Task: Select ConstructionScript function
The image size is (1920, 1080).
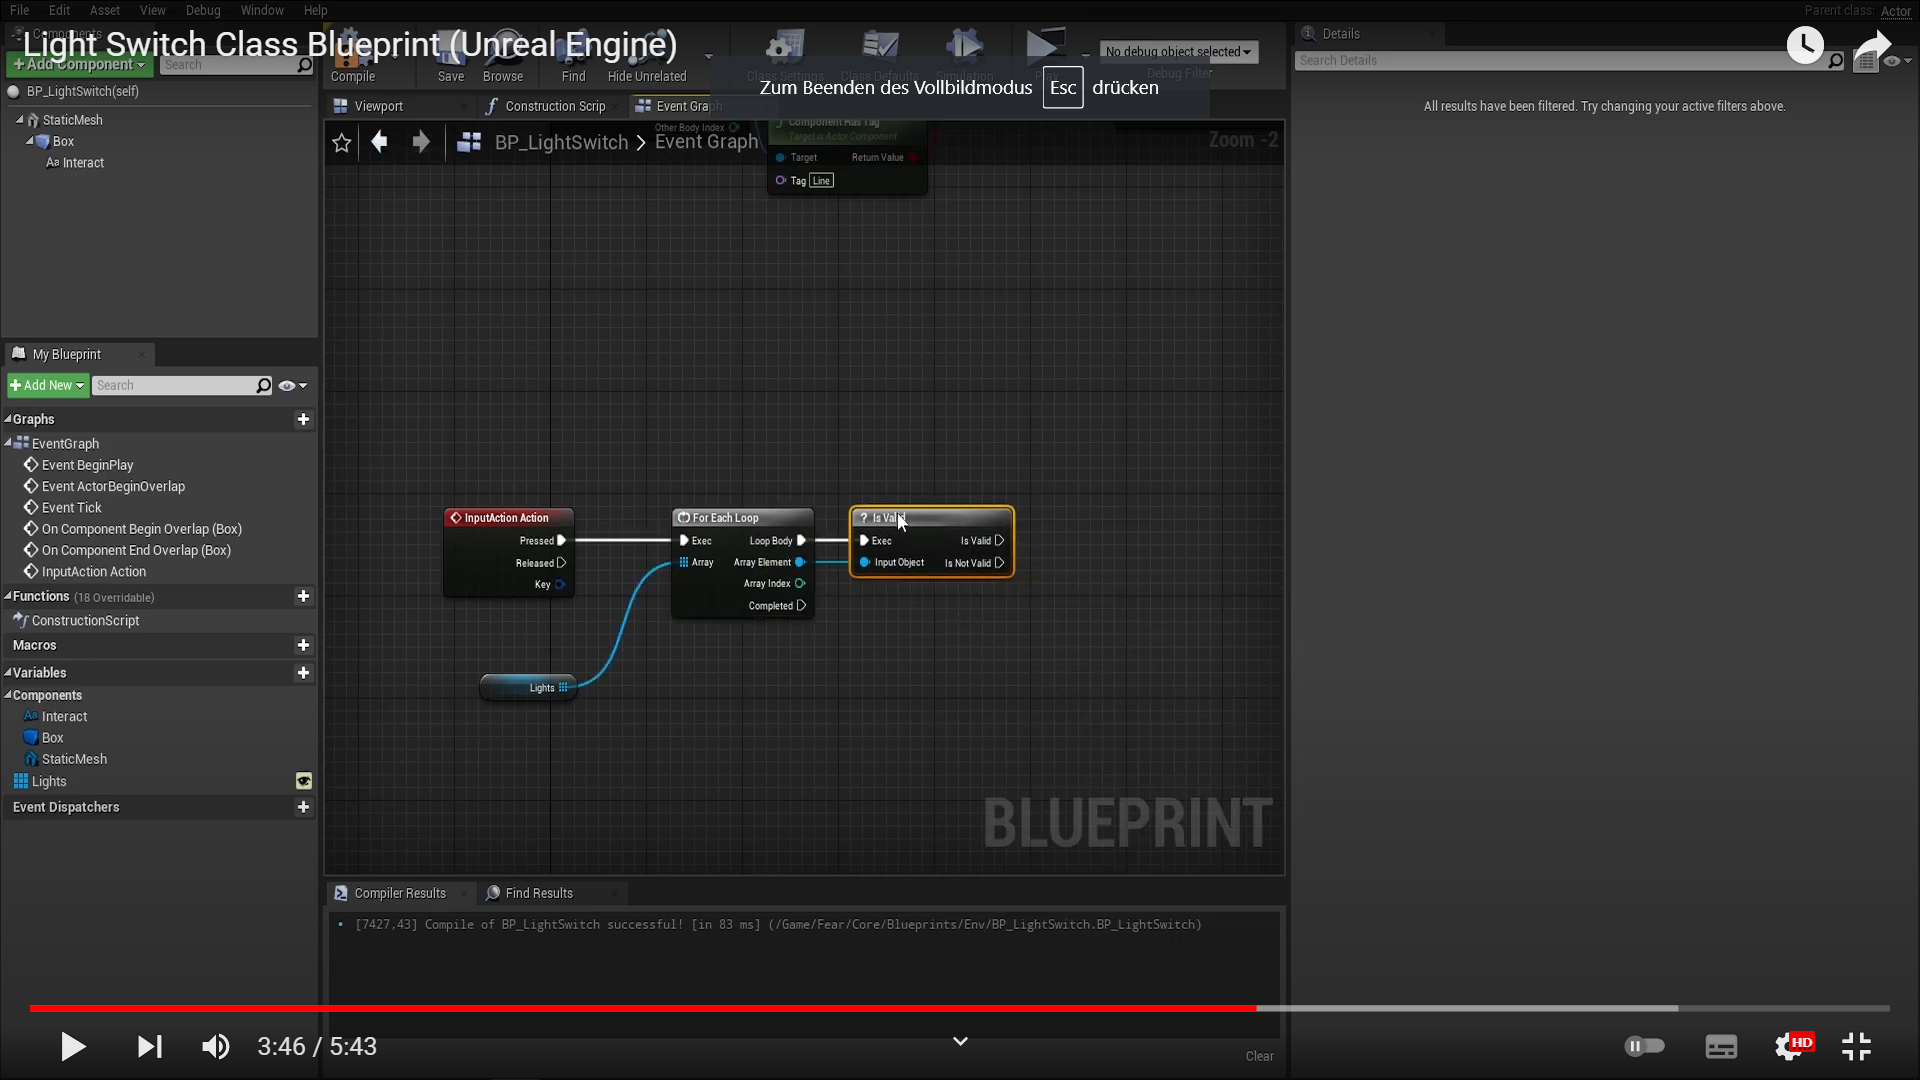Action: [85, 620]
